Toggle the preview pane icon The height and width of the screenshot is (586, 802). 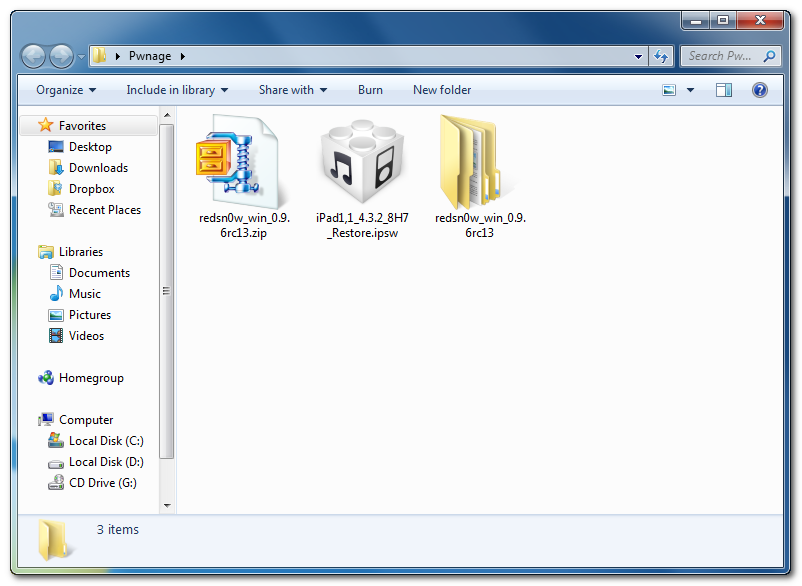point(724,90)
